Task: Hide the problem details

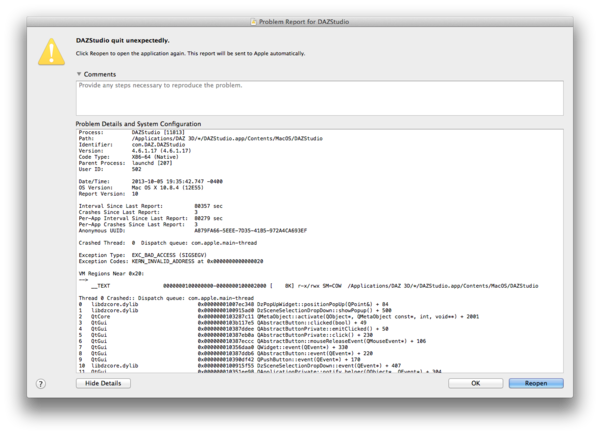Action: pyautogui.click(x=103, y=383)
